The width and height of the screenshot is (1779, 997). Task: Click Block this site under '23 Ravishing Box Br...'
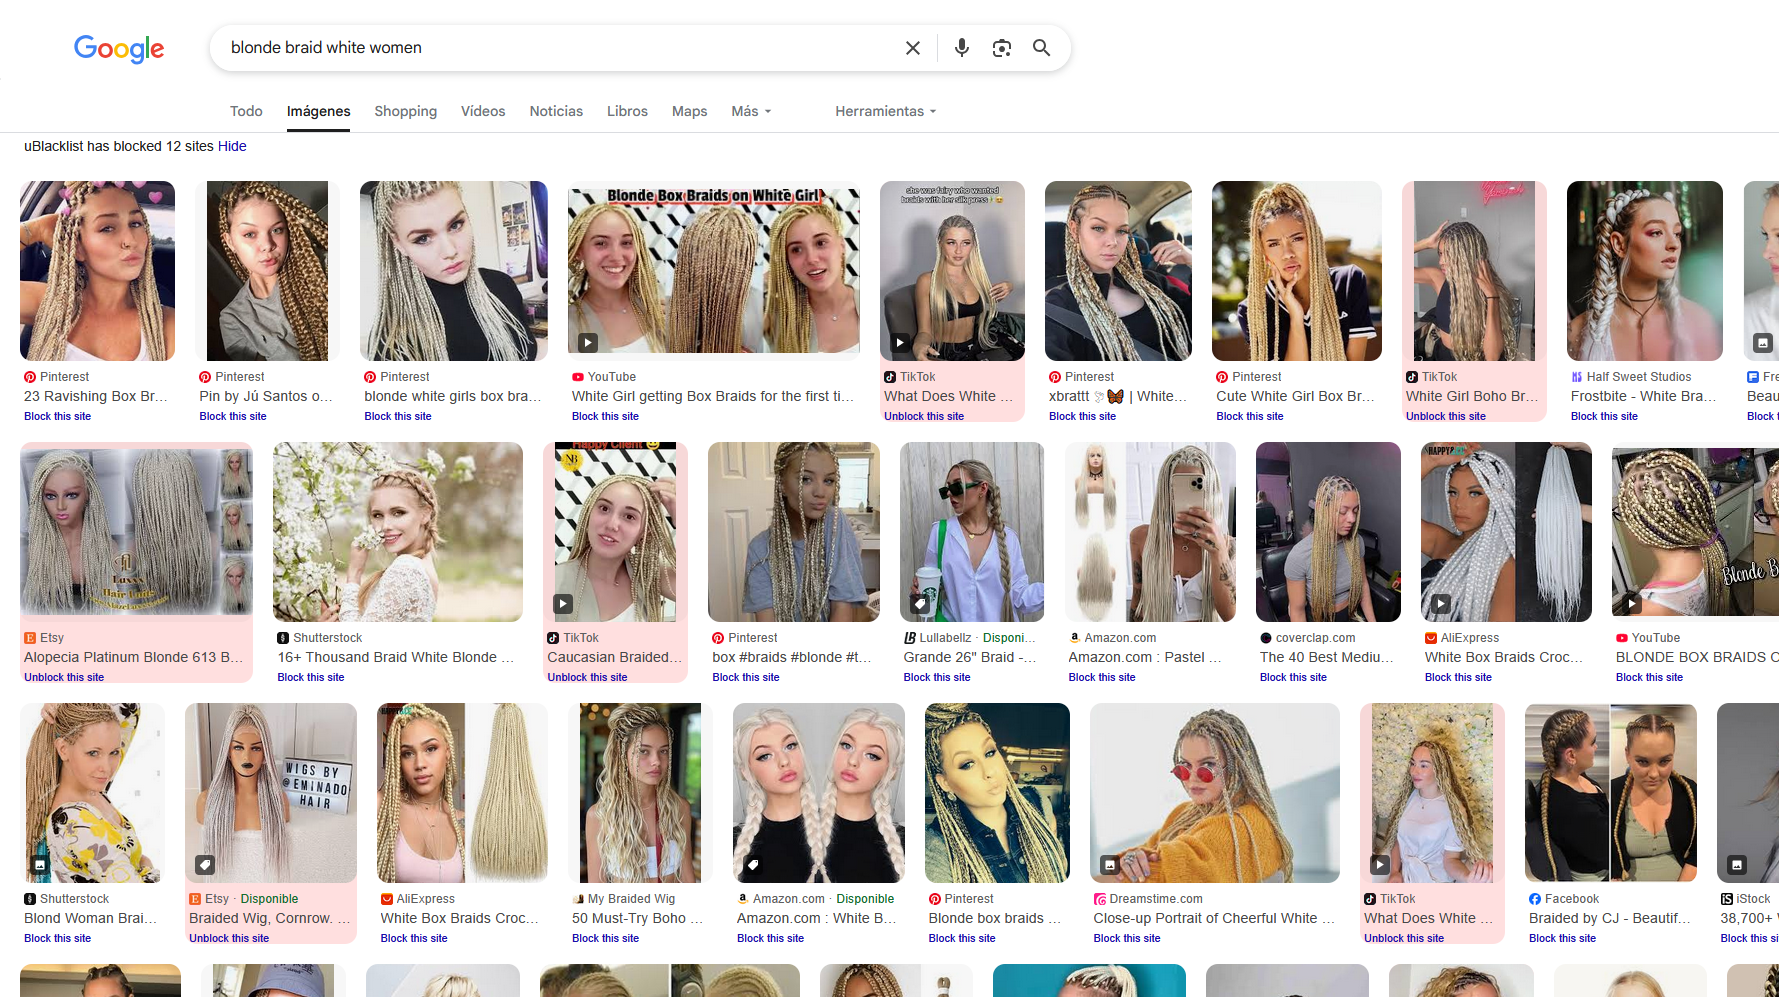[x=57, y=416]
